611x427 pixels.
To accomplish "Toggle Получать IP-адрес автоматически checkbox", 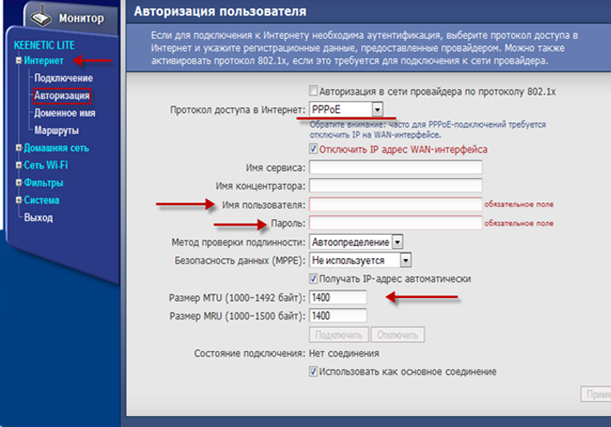I will pyautogui.click(x=314, y=278).
